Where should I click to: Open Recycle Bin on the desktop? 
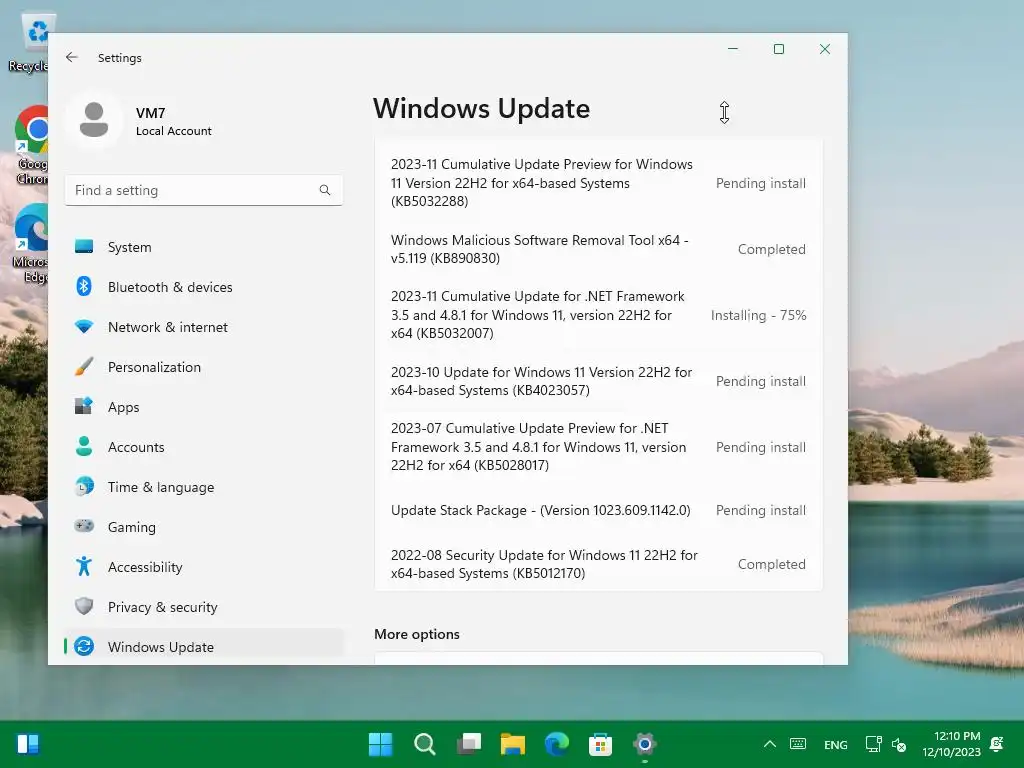pos(31,42)
